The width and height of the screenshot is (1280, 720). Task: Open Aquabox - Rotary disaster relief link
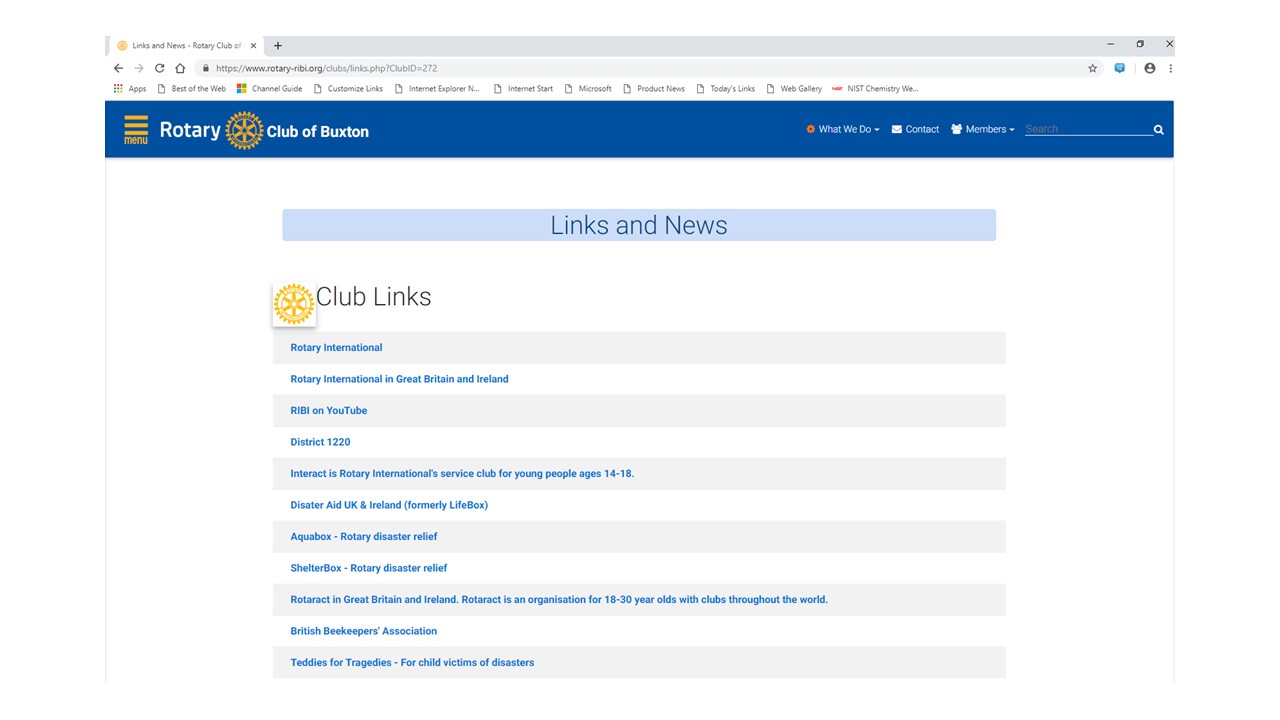[x=363, y=537]
